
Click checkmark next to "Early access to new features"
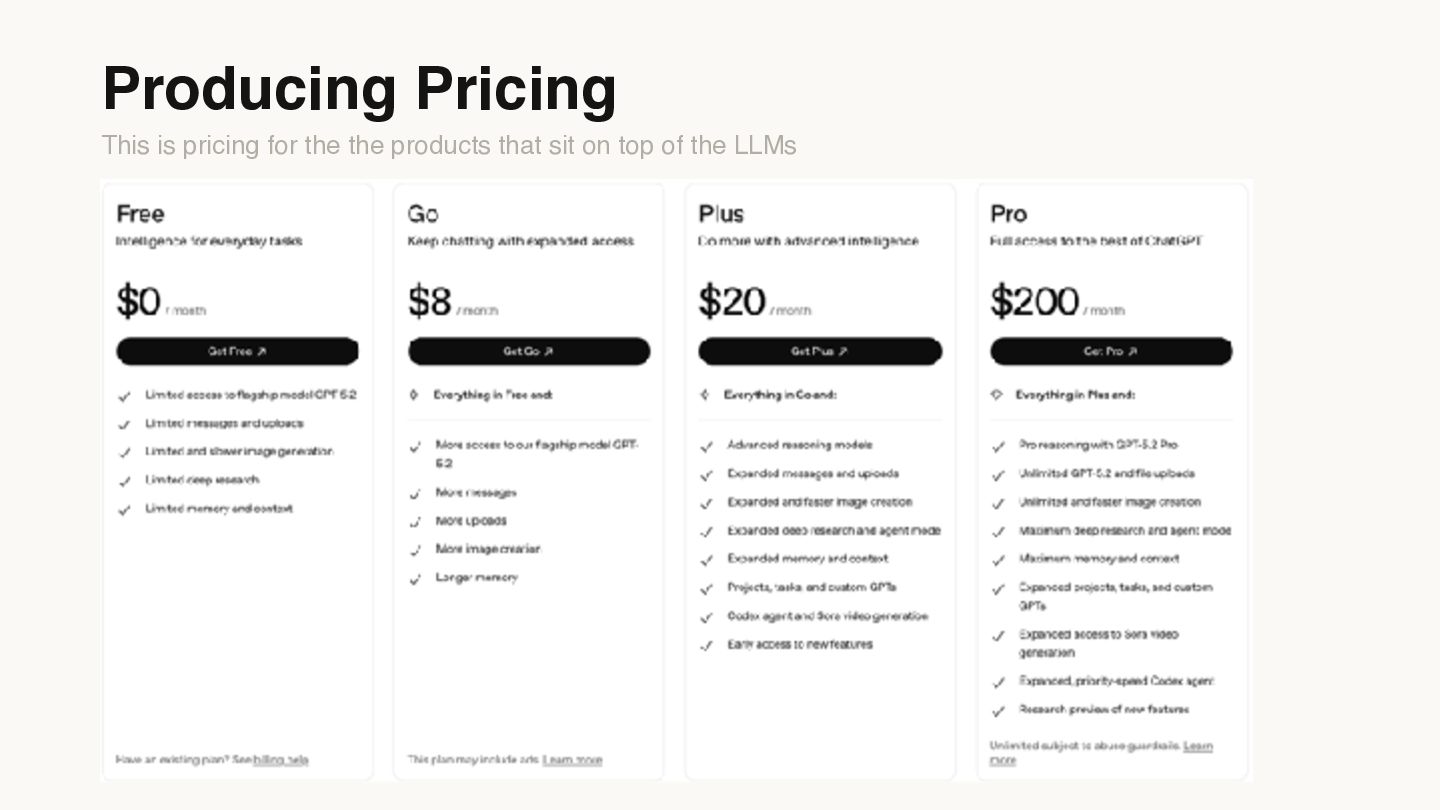coord(706,646)
